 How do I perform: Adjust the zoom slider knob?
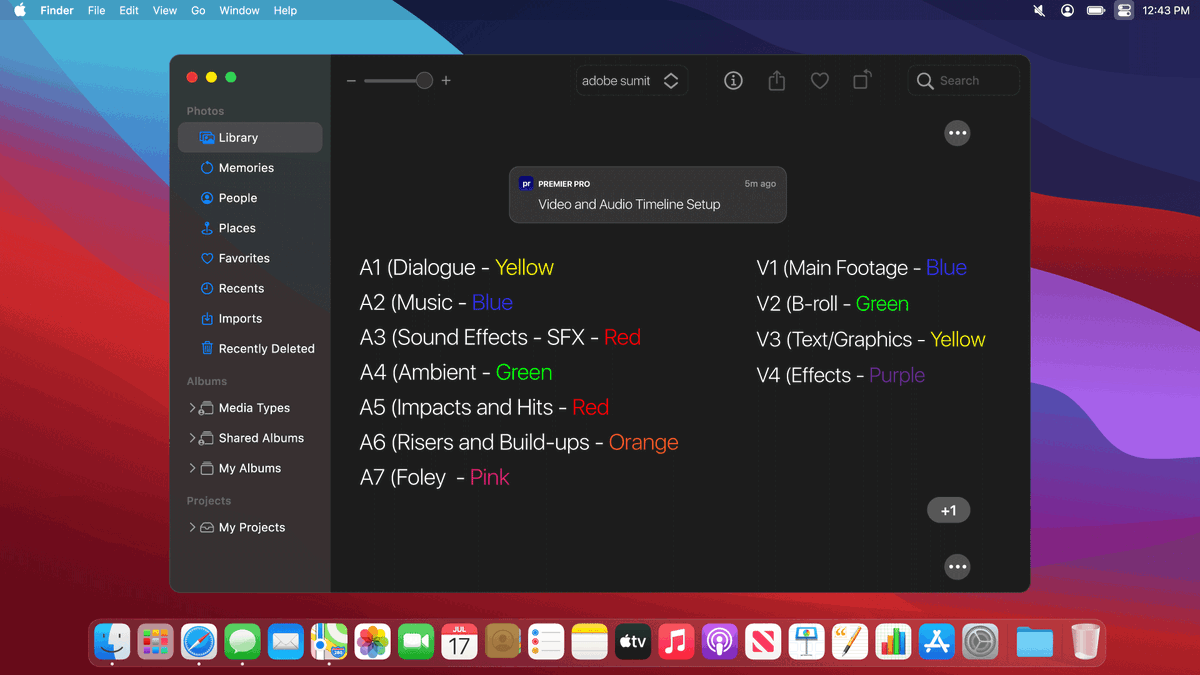(x=424, y=81)
